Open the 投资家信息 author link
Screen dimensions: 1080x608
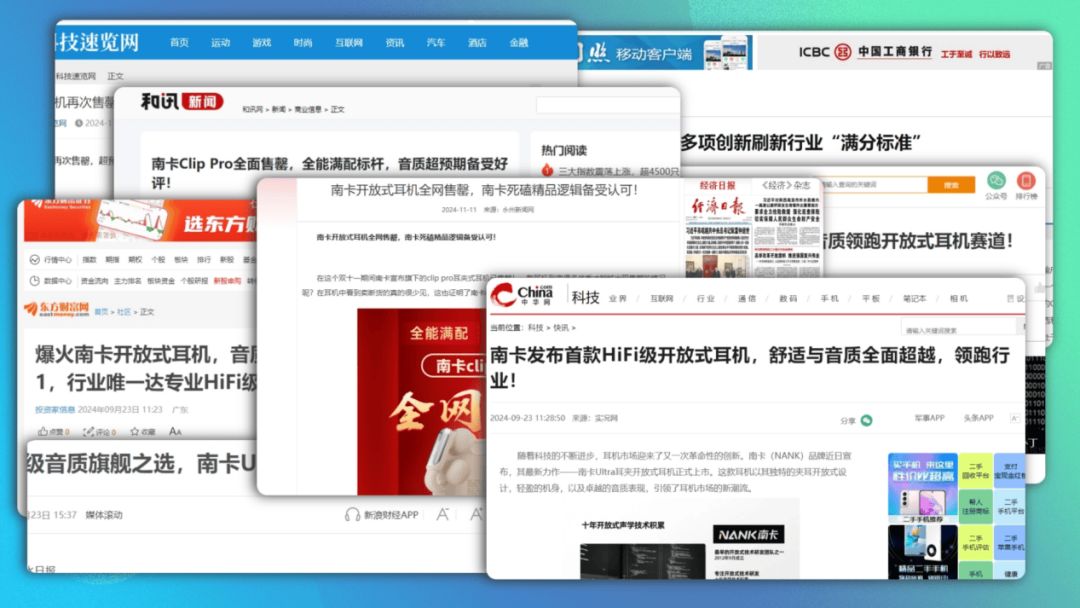click(55, 409)
